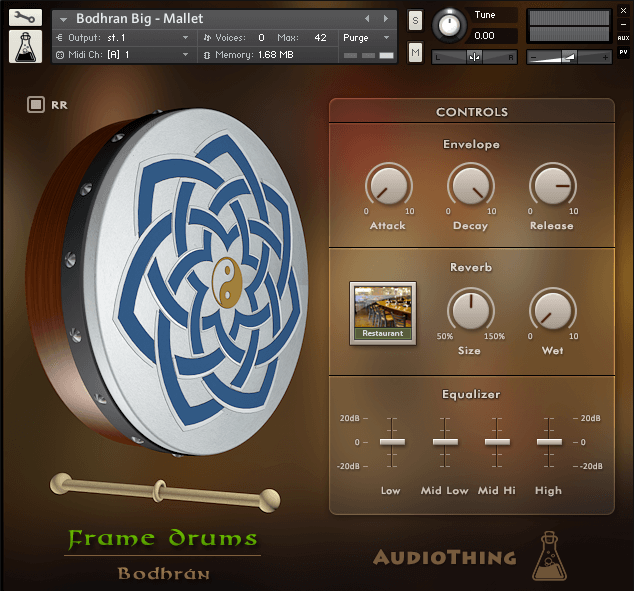Expand the instrument name dropdown arrow

[63, 19]
